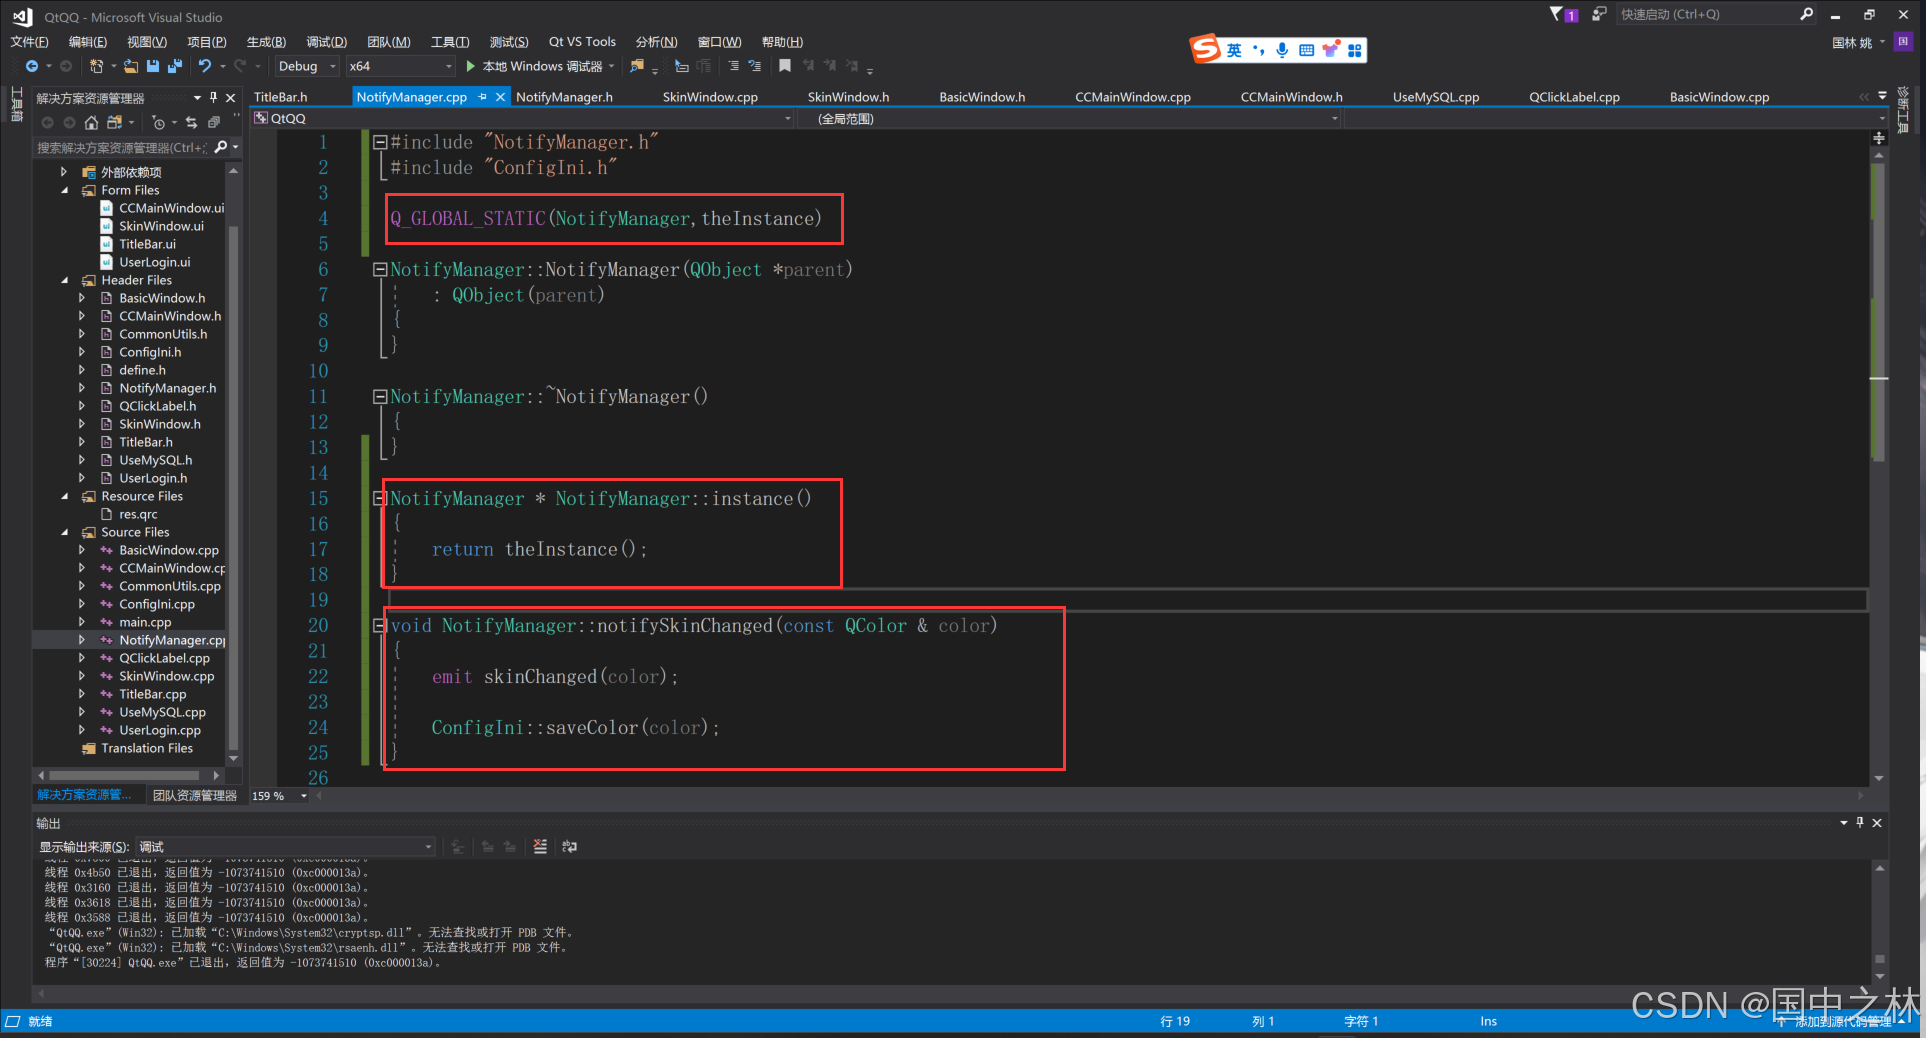The width and height of the screenshot is (1926, 1038).
Task: Toggle pin on NotifyManager.cpp tab
Action: (483, 97)
